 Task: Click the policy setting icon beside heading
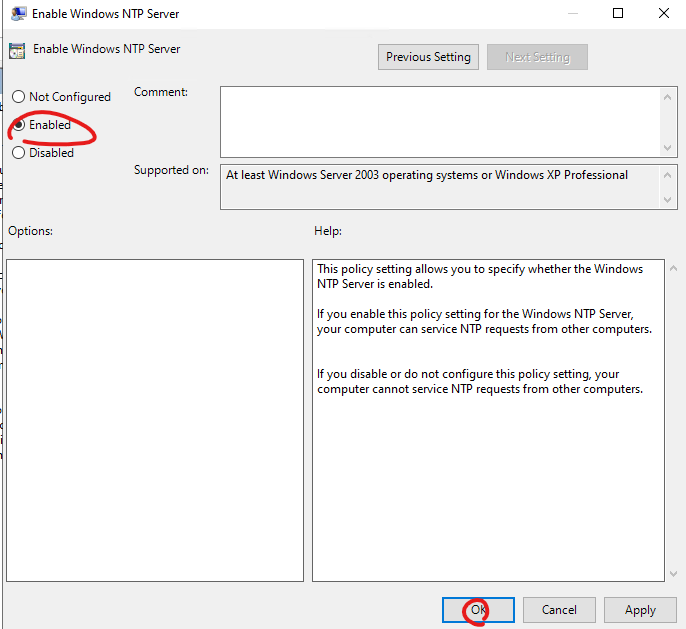point(17,51)
